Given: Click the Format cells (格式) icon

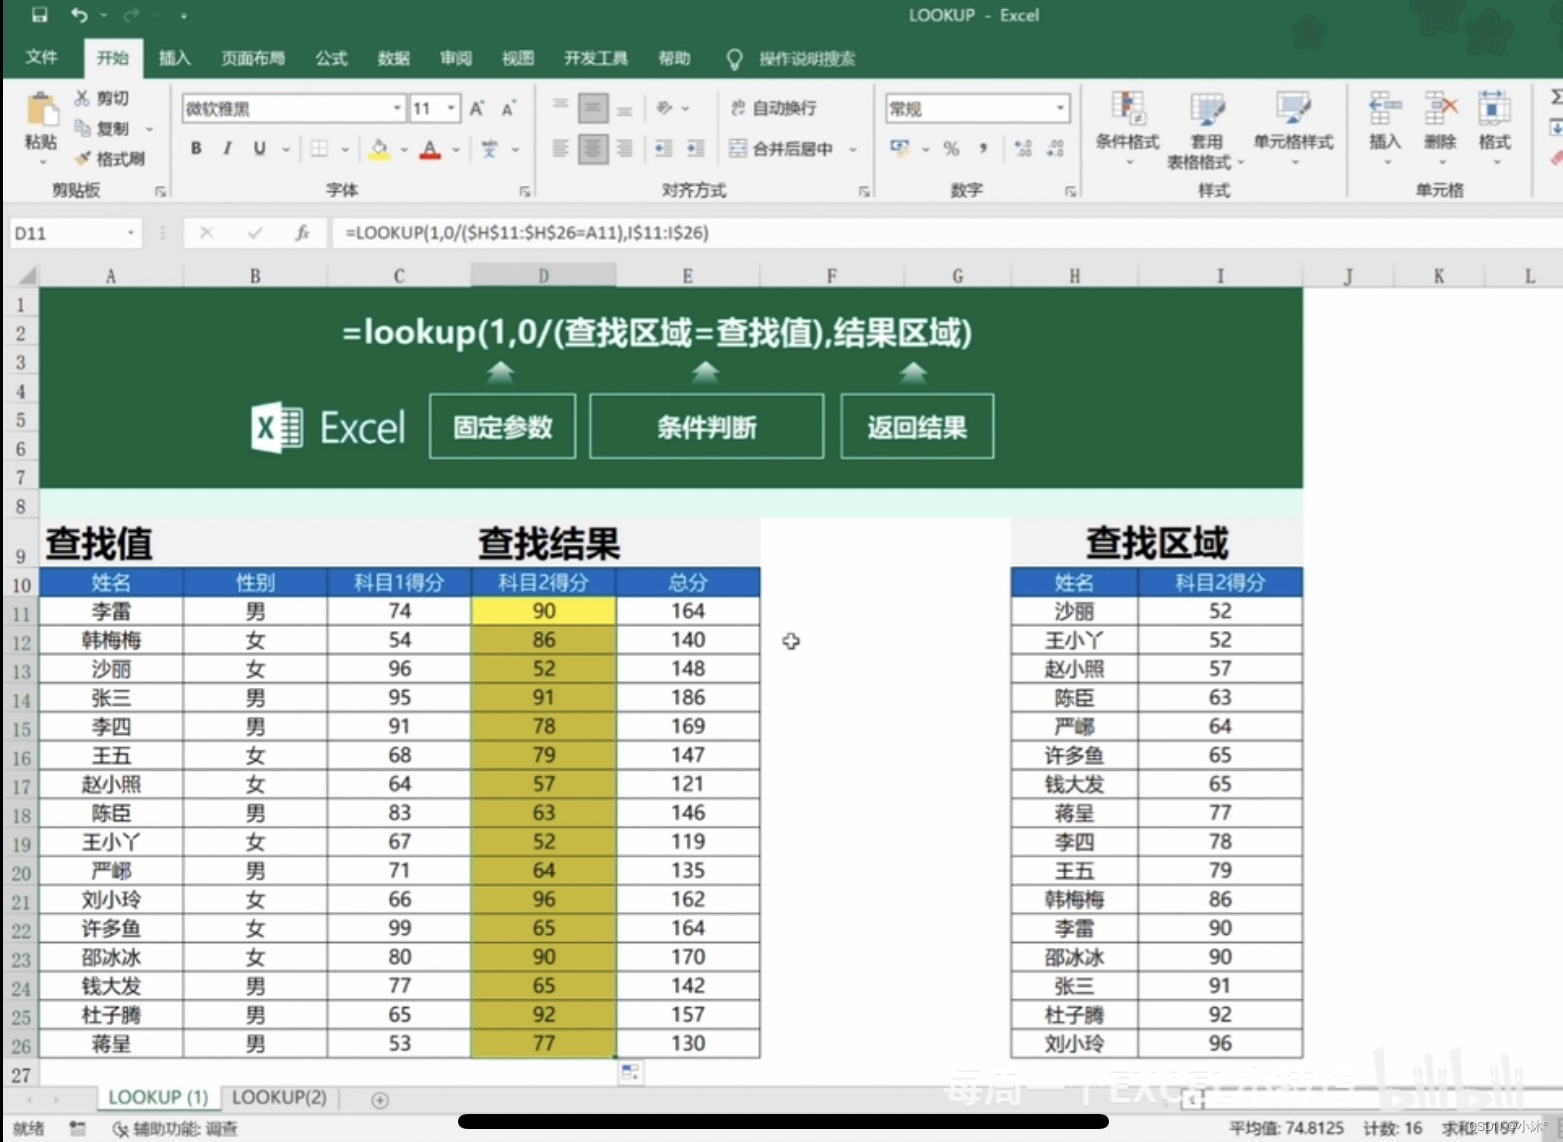Looking at the screenshot, I should pyautogui.click(x=1494, y=108).
